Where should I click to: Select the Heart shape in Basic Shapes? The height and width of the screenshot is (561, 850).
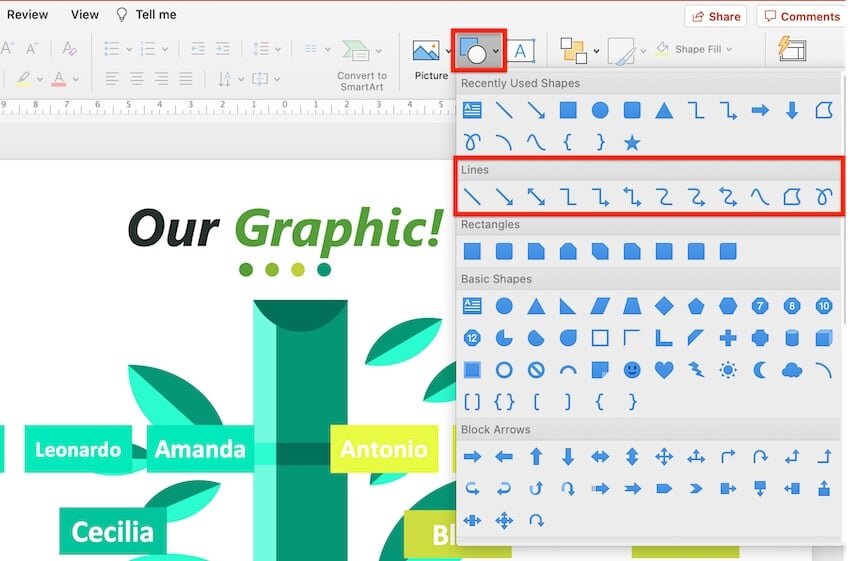[x=664, y=370]
